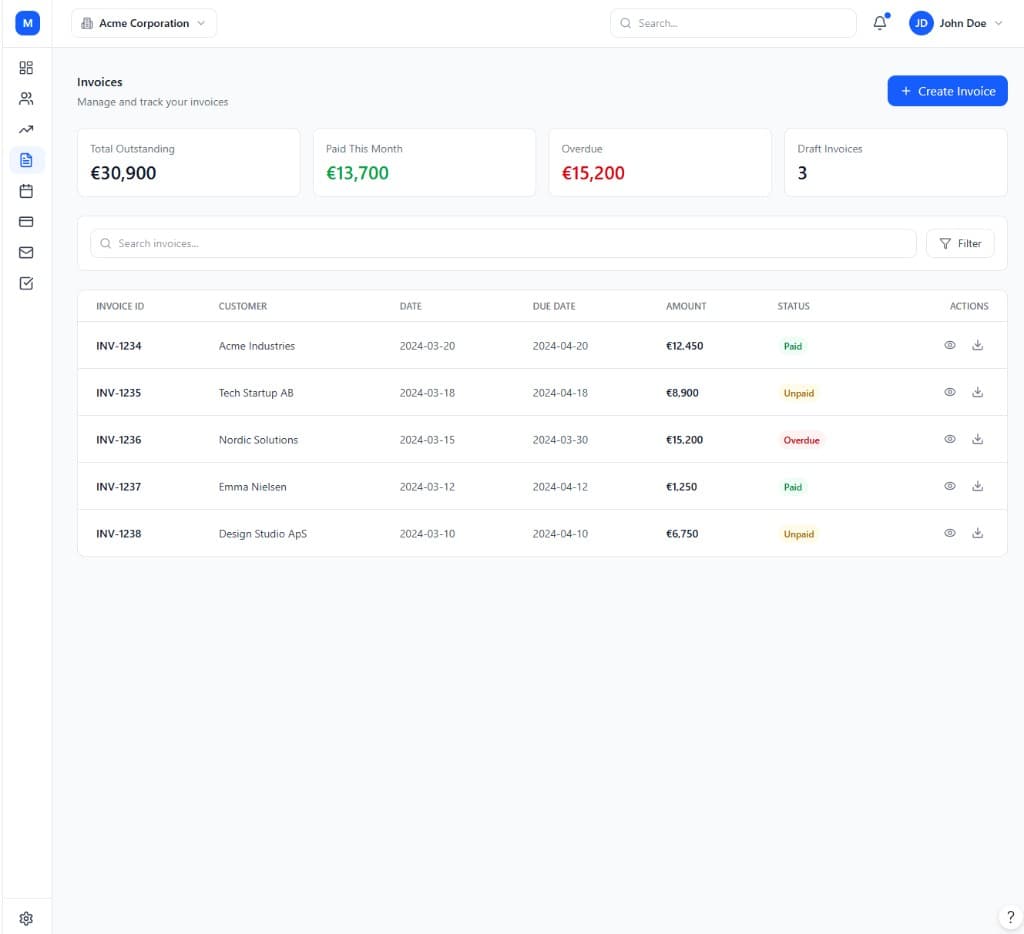The image size is (1024, 934).
Task: Click invoice ID INV-1237
Action: 119,487
